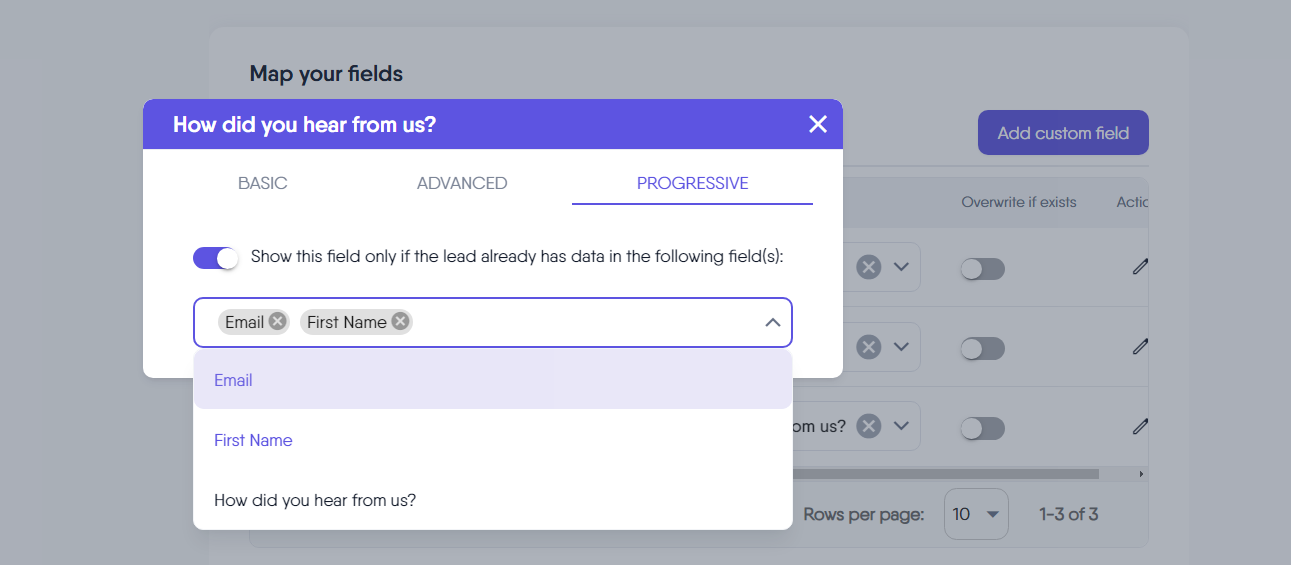Select 'How did you hear from us?' option
Viewport: 1291px width, 565px height.
[315, 500]
